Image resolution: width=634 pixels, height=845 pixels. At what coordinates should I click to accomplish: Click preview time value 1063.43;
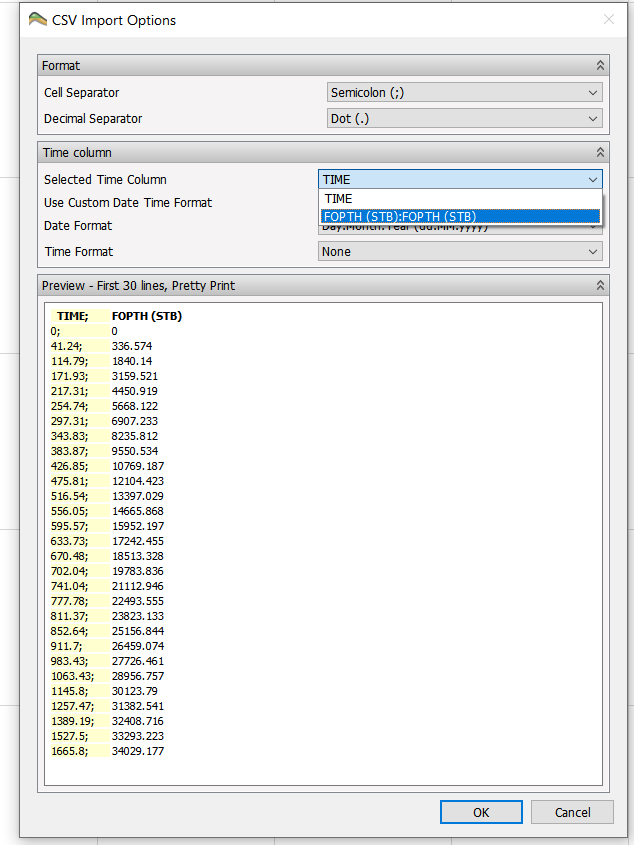tap(72, 676)
